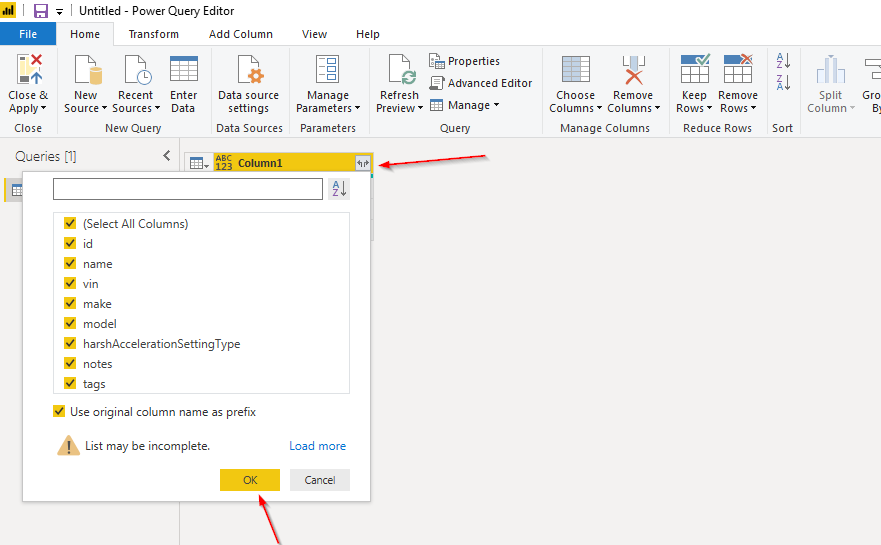This screenshot has width=881, height=545.
Task: Switch to the Home tab
Action: 85,34
